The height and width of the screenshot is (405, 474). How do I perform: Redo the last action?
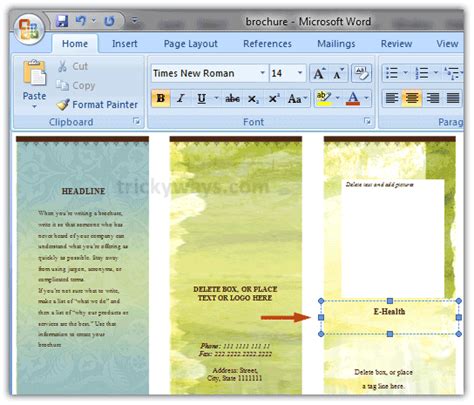click(x=109, y=21)
